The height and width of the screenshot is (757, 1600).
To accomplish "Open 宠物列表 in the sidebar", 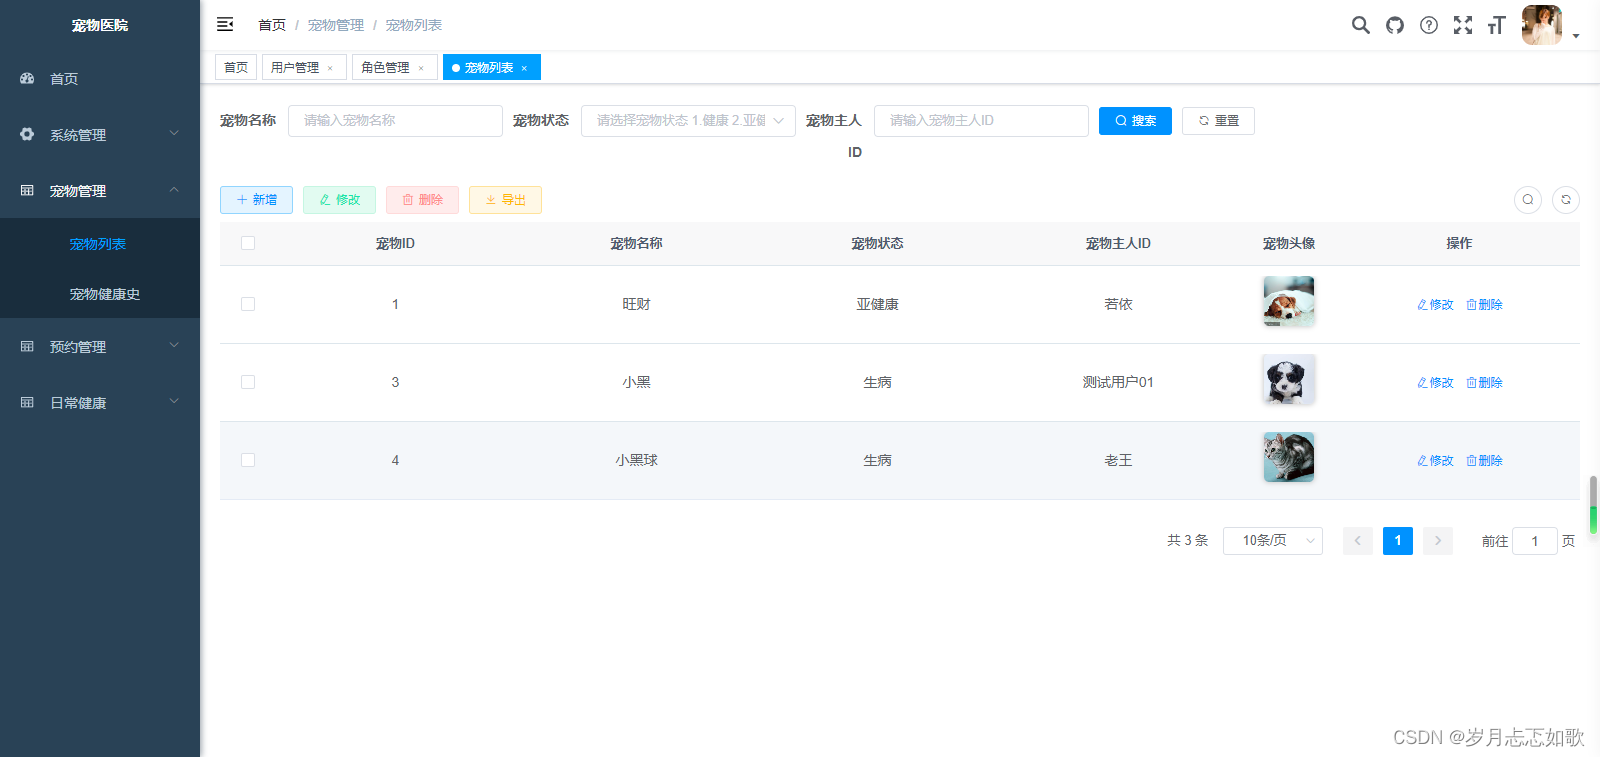I will (100, 244).
